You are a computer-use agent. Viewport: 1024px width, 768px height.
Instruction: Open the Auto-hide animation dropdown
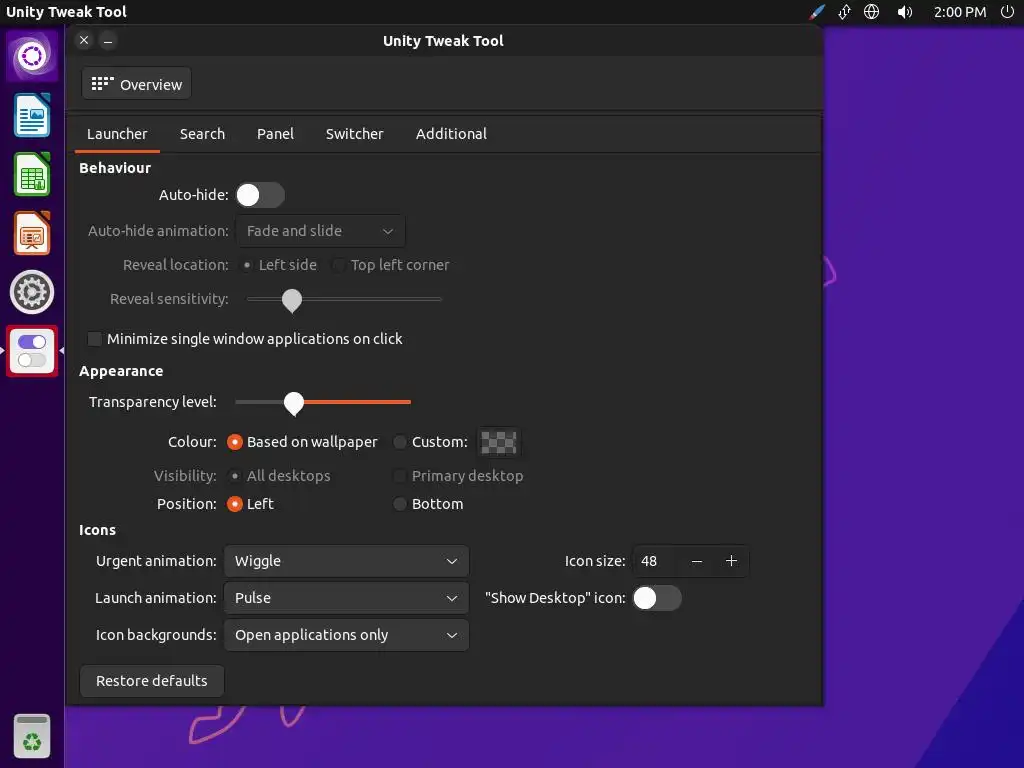point(320,231)
